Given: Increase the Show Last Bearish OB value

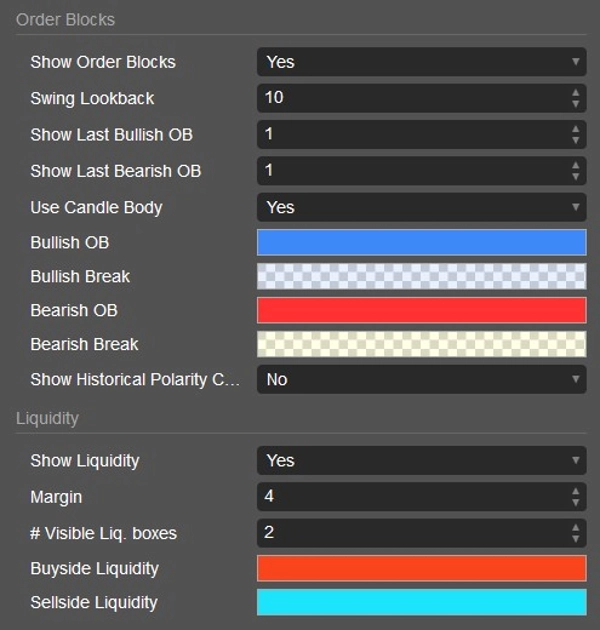Looking at the screenshot, I should (576, 165).
